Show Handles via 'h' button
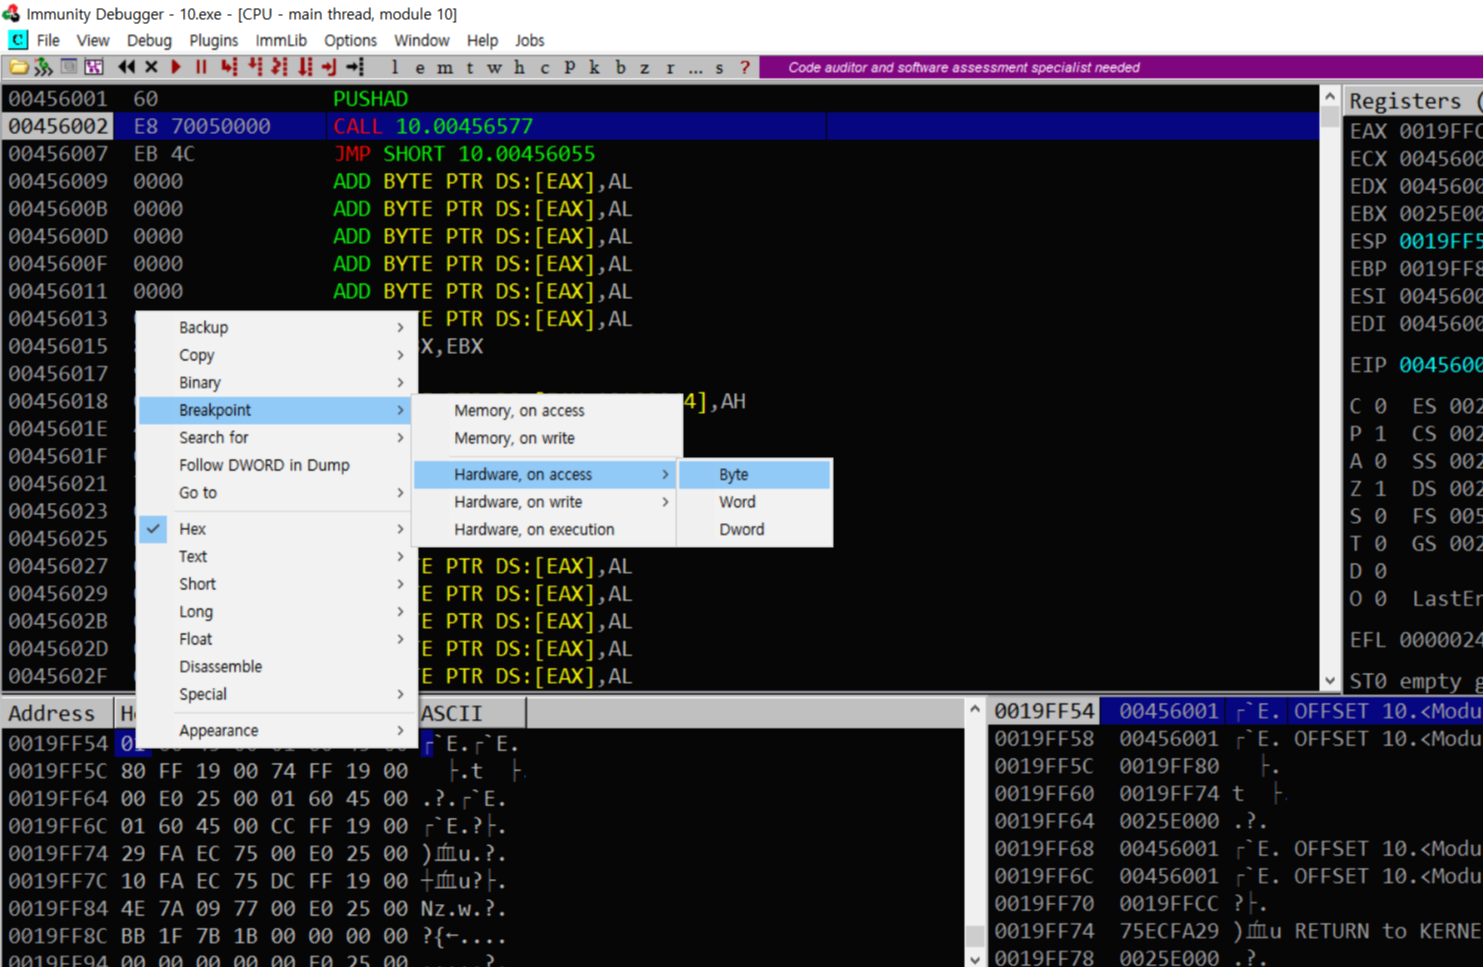1483x967 pixels. point(519,67)
